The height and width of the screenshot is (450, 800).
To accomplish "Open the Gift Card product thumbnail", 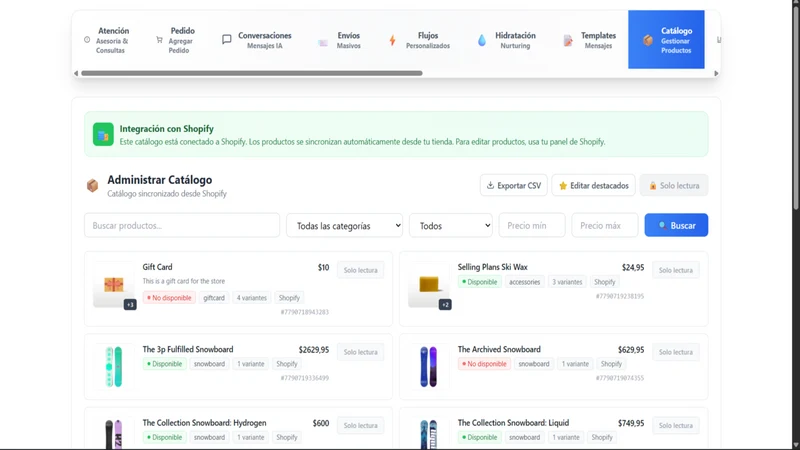I will coord(114,285).
